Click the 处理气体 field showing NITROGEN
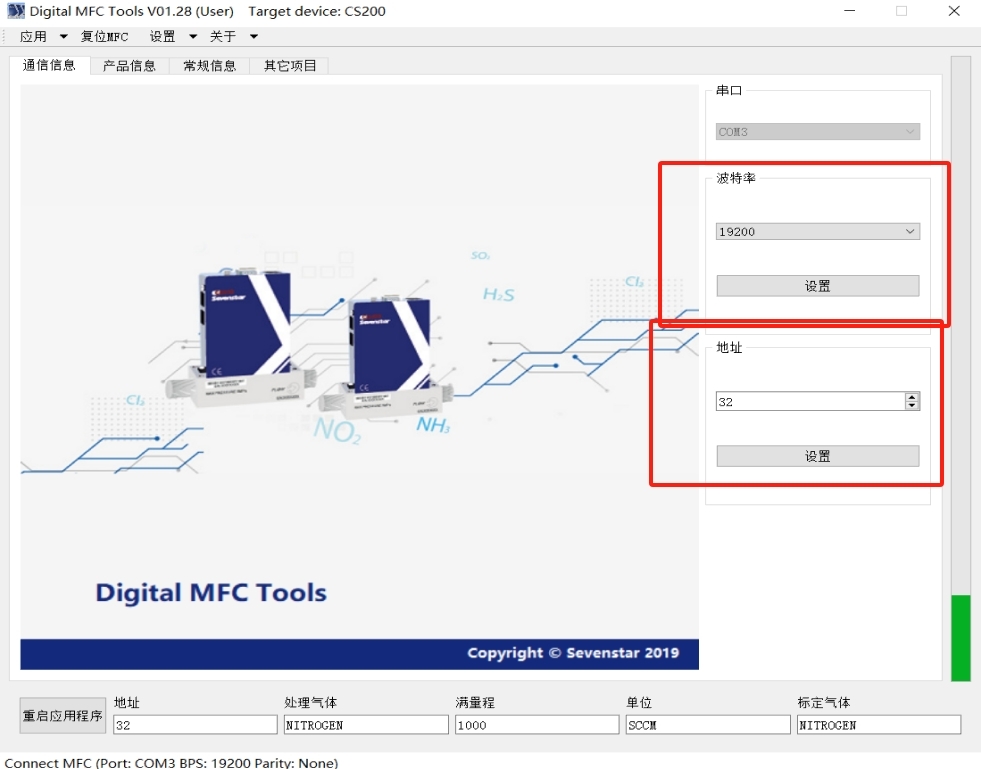The image size is (981, 769). [x=365, y=725]
